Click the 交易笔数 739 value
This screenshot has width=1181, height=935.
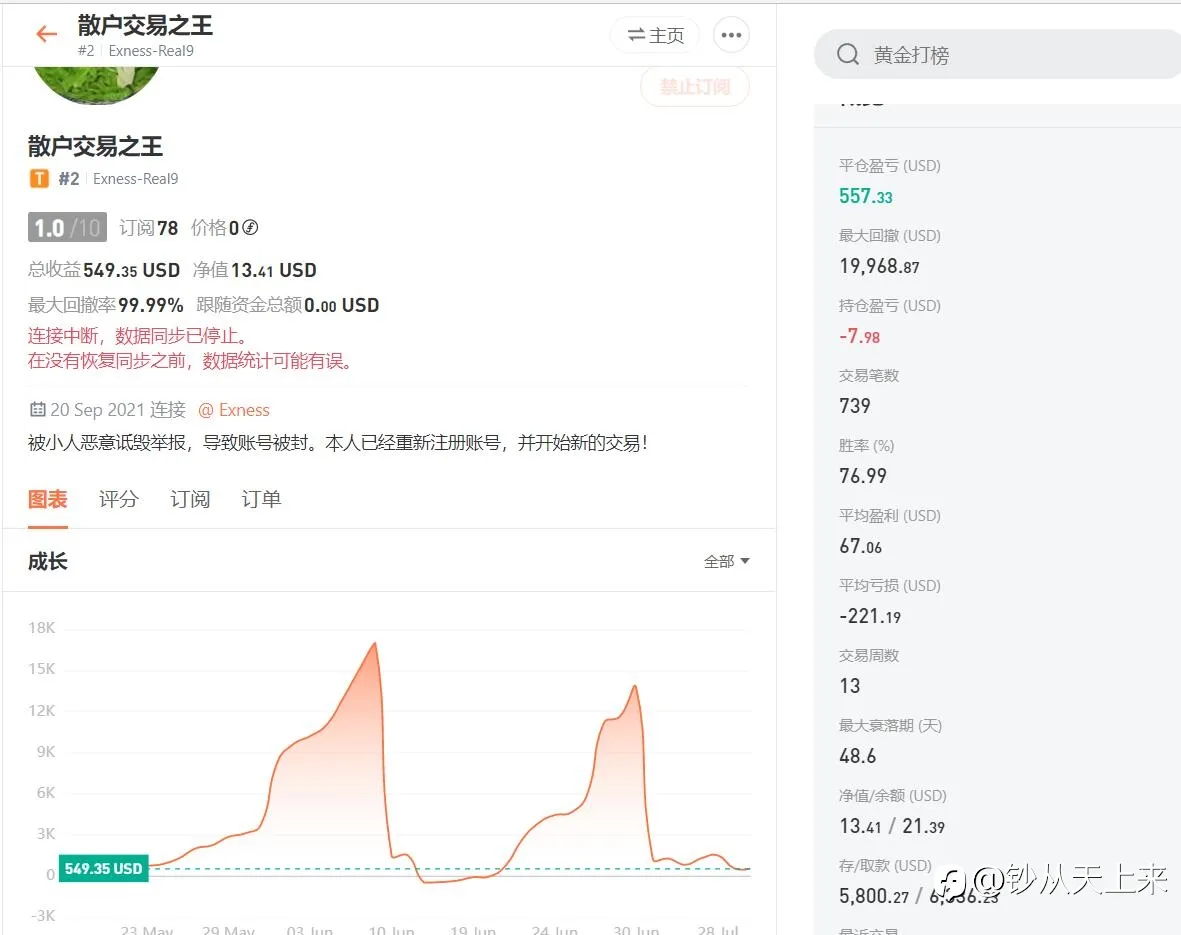point(855,406)
